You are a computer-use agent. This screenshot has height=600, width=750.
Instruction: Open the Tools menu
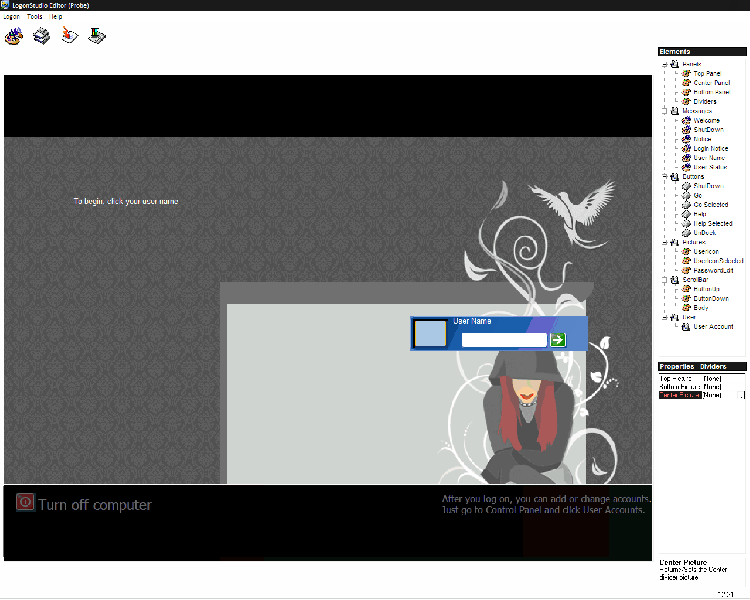pos(35,17)
